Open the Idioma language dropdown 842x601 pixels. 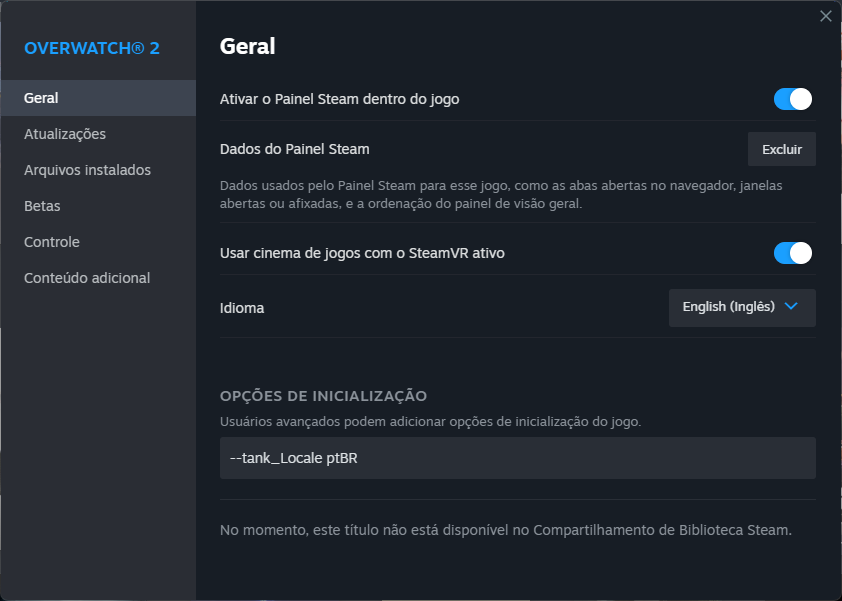pyautogui.click(x=741, y=308)
